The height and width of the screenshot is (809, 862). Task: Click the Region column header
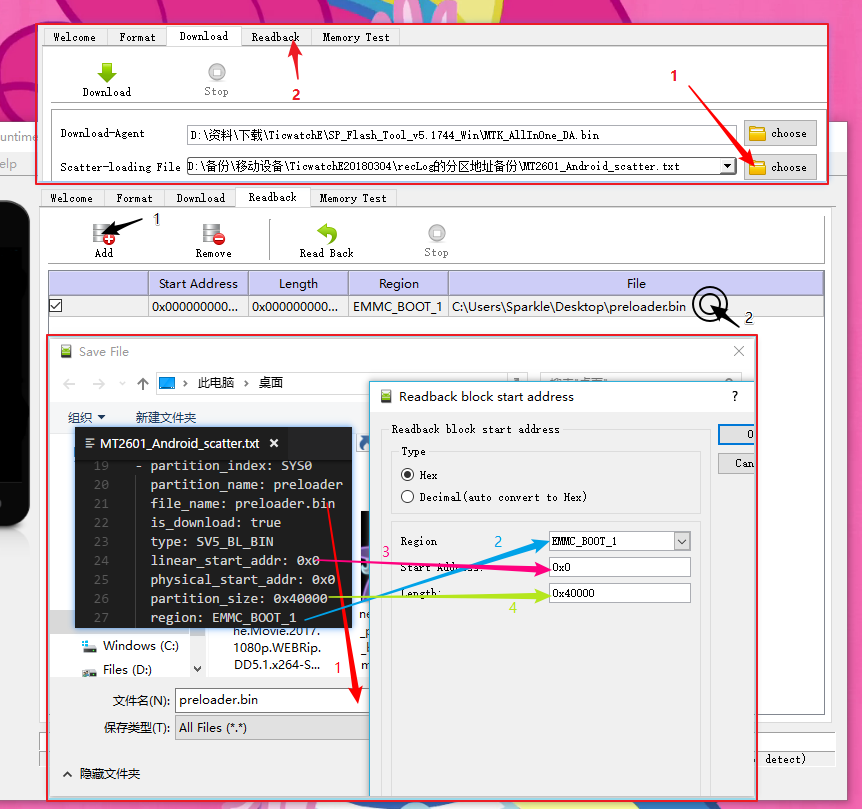(399, 284)
